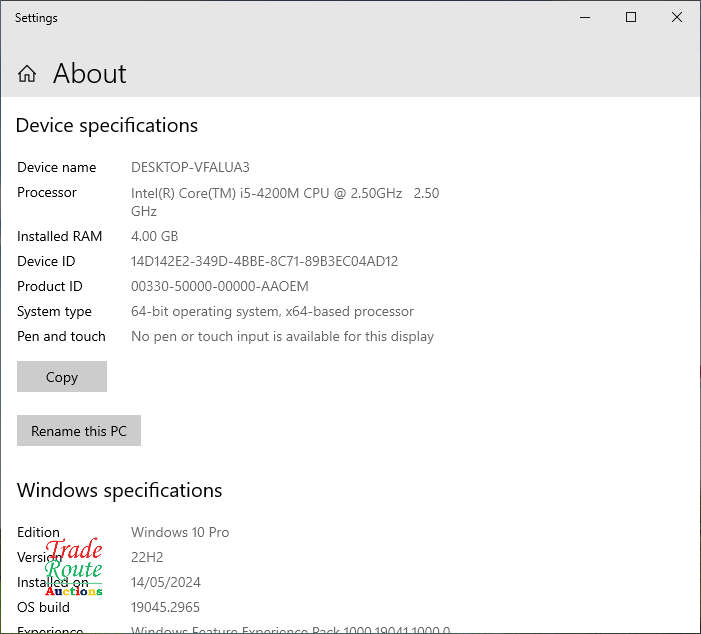The width and height of the screenshot is (701, 634).
Task: Click the Processor label
Action: 46,192
